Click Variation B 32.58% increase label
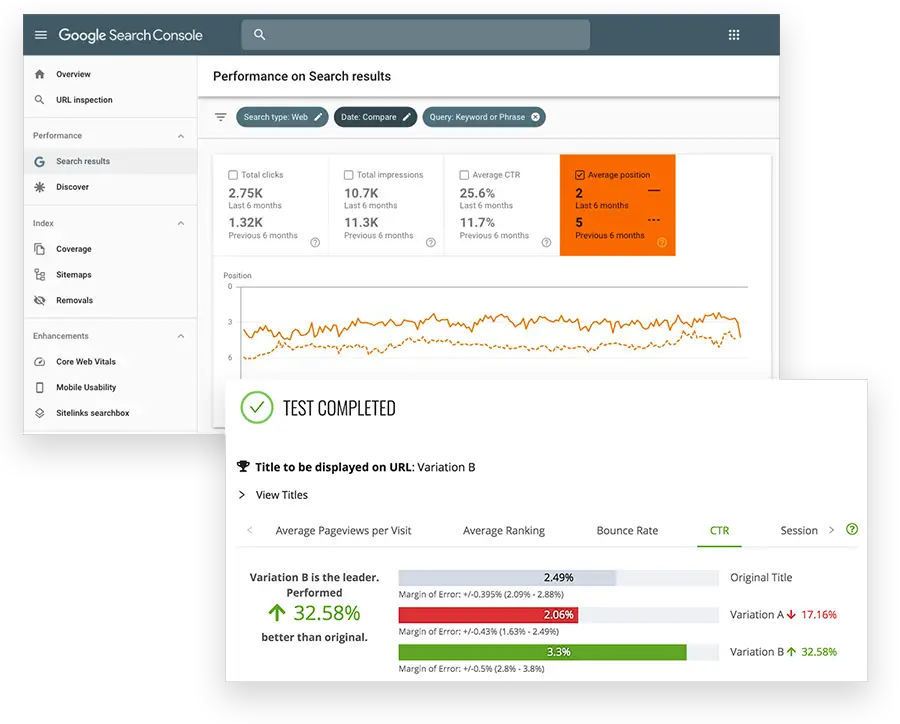The image size is (900, 724). click(783, 652)
